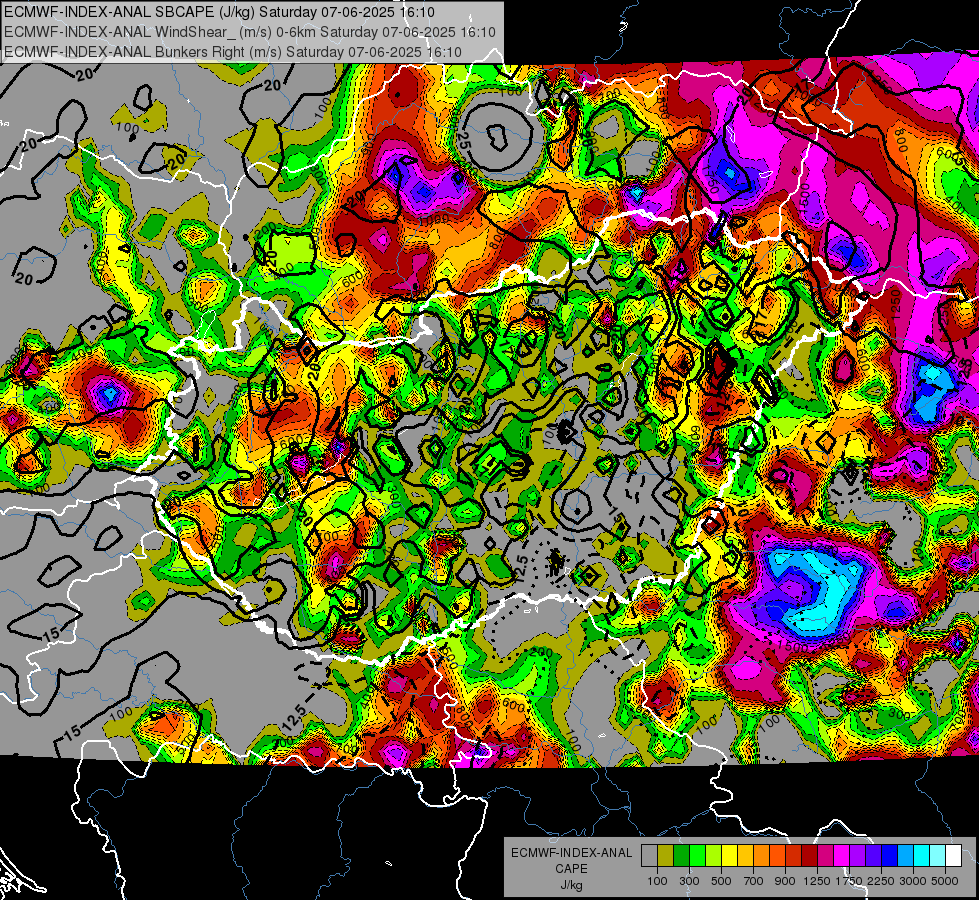
Task: Click the legend's ECMWF-INDEX-ANAL heading
Action: (572, 853)
